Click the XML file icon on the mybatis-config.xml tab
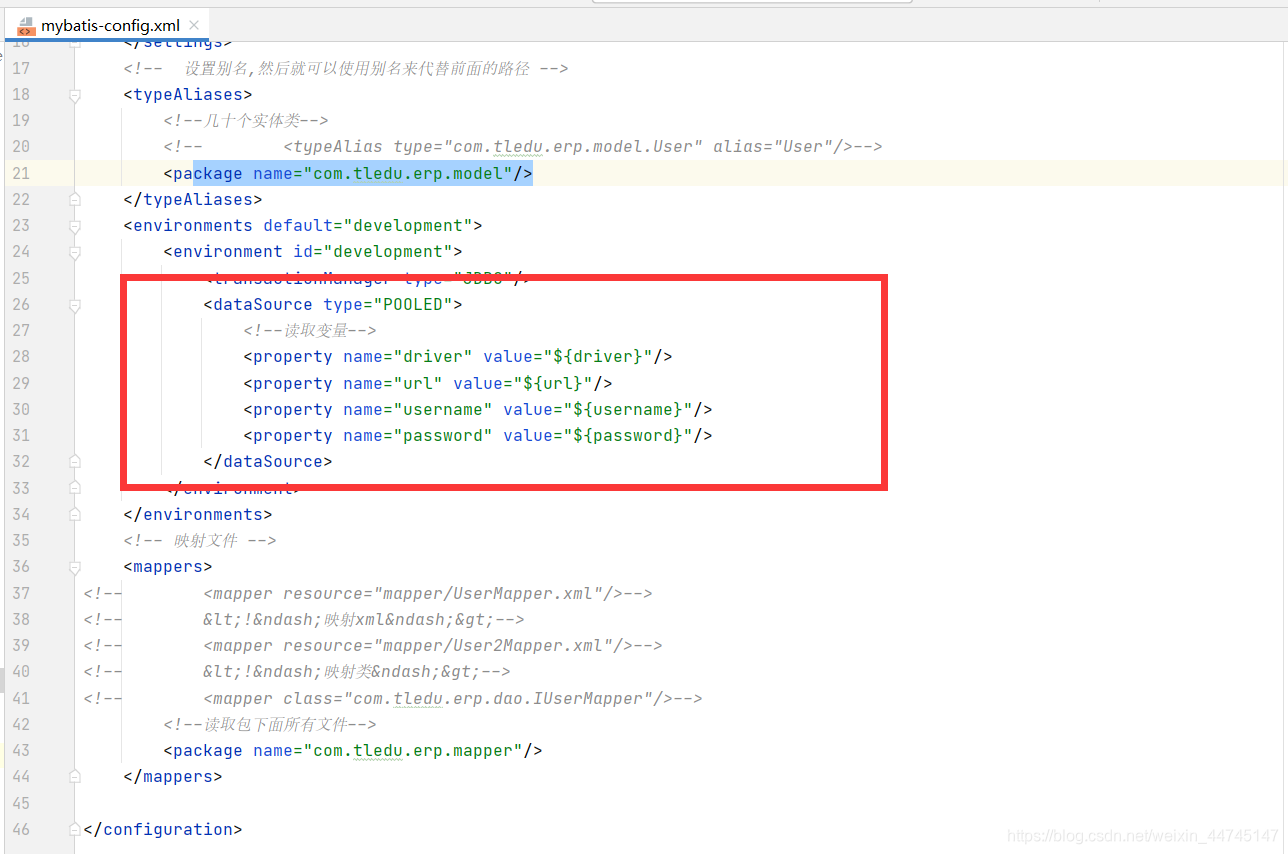This screenshot has height=854, width=1288. pyautogui.click(x=26, y=25)
